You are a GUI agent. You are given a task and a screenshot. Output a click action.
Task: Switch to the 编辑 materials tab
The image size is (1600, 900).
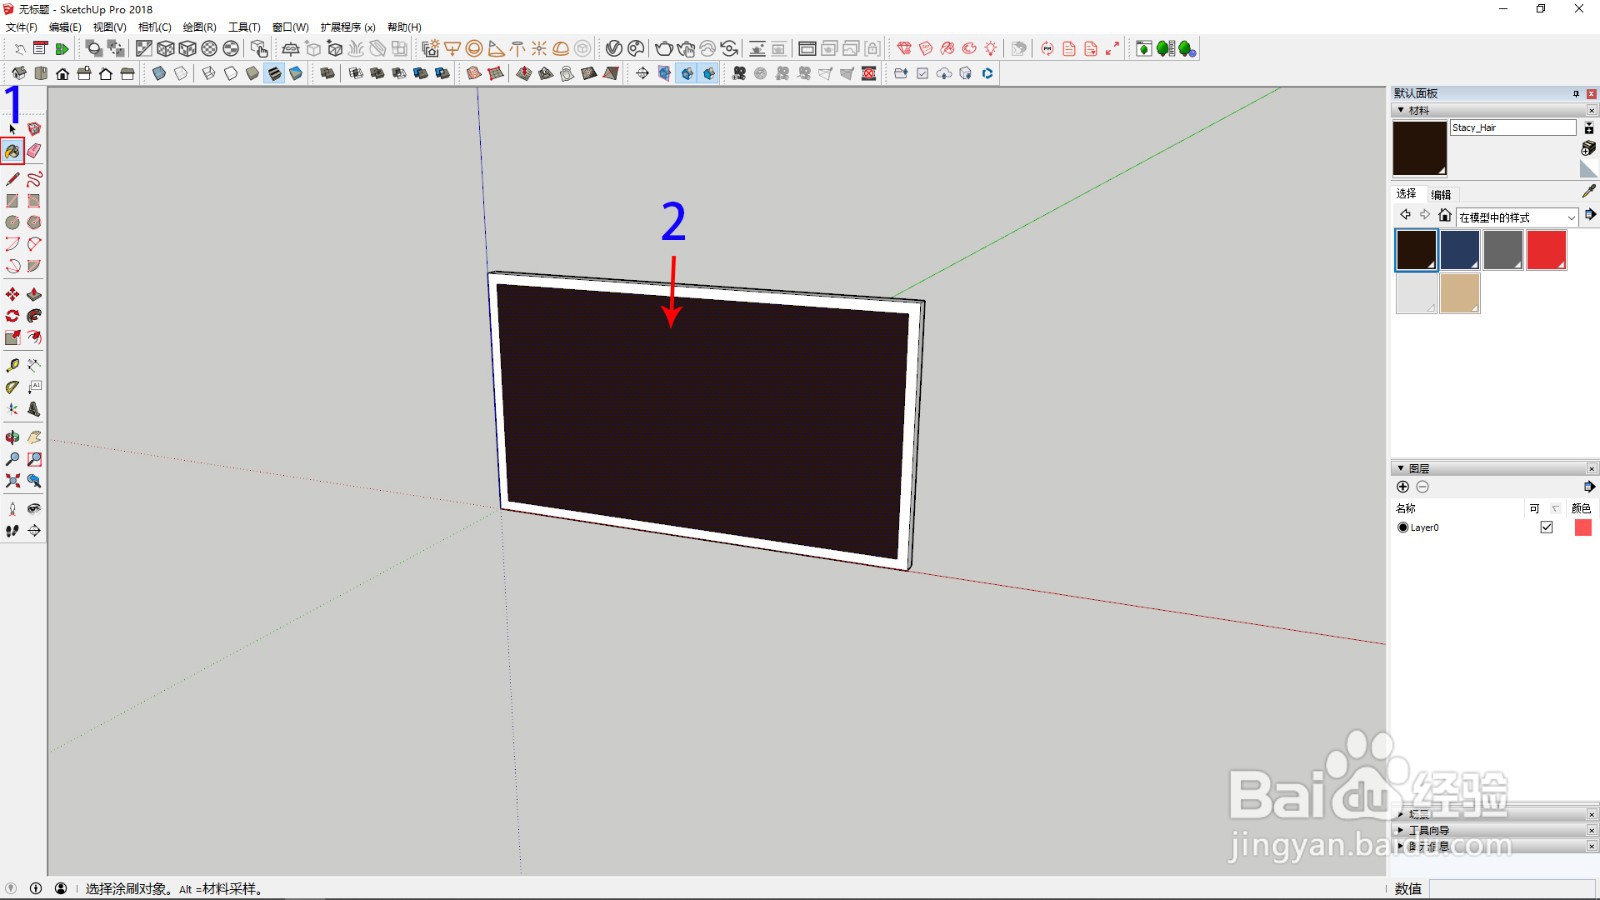[1441, 194]
